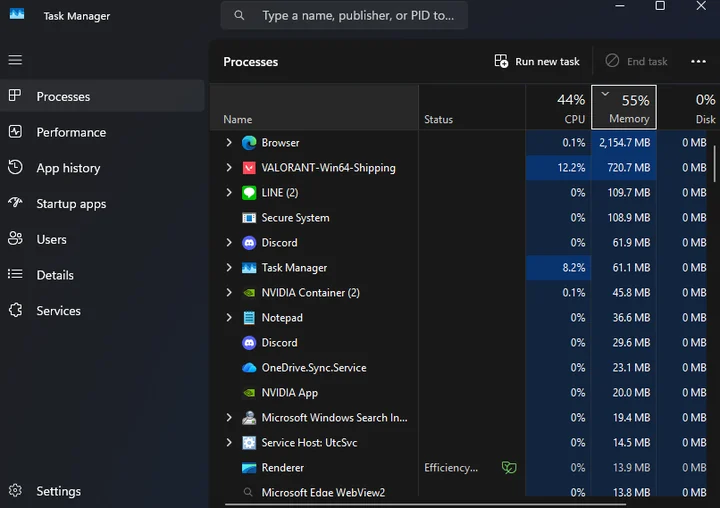Click the Notepad process icon

pos(249,318)
